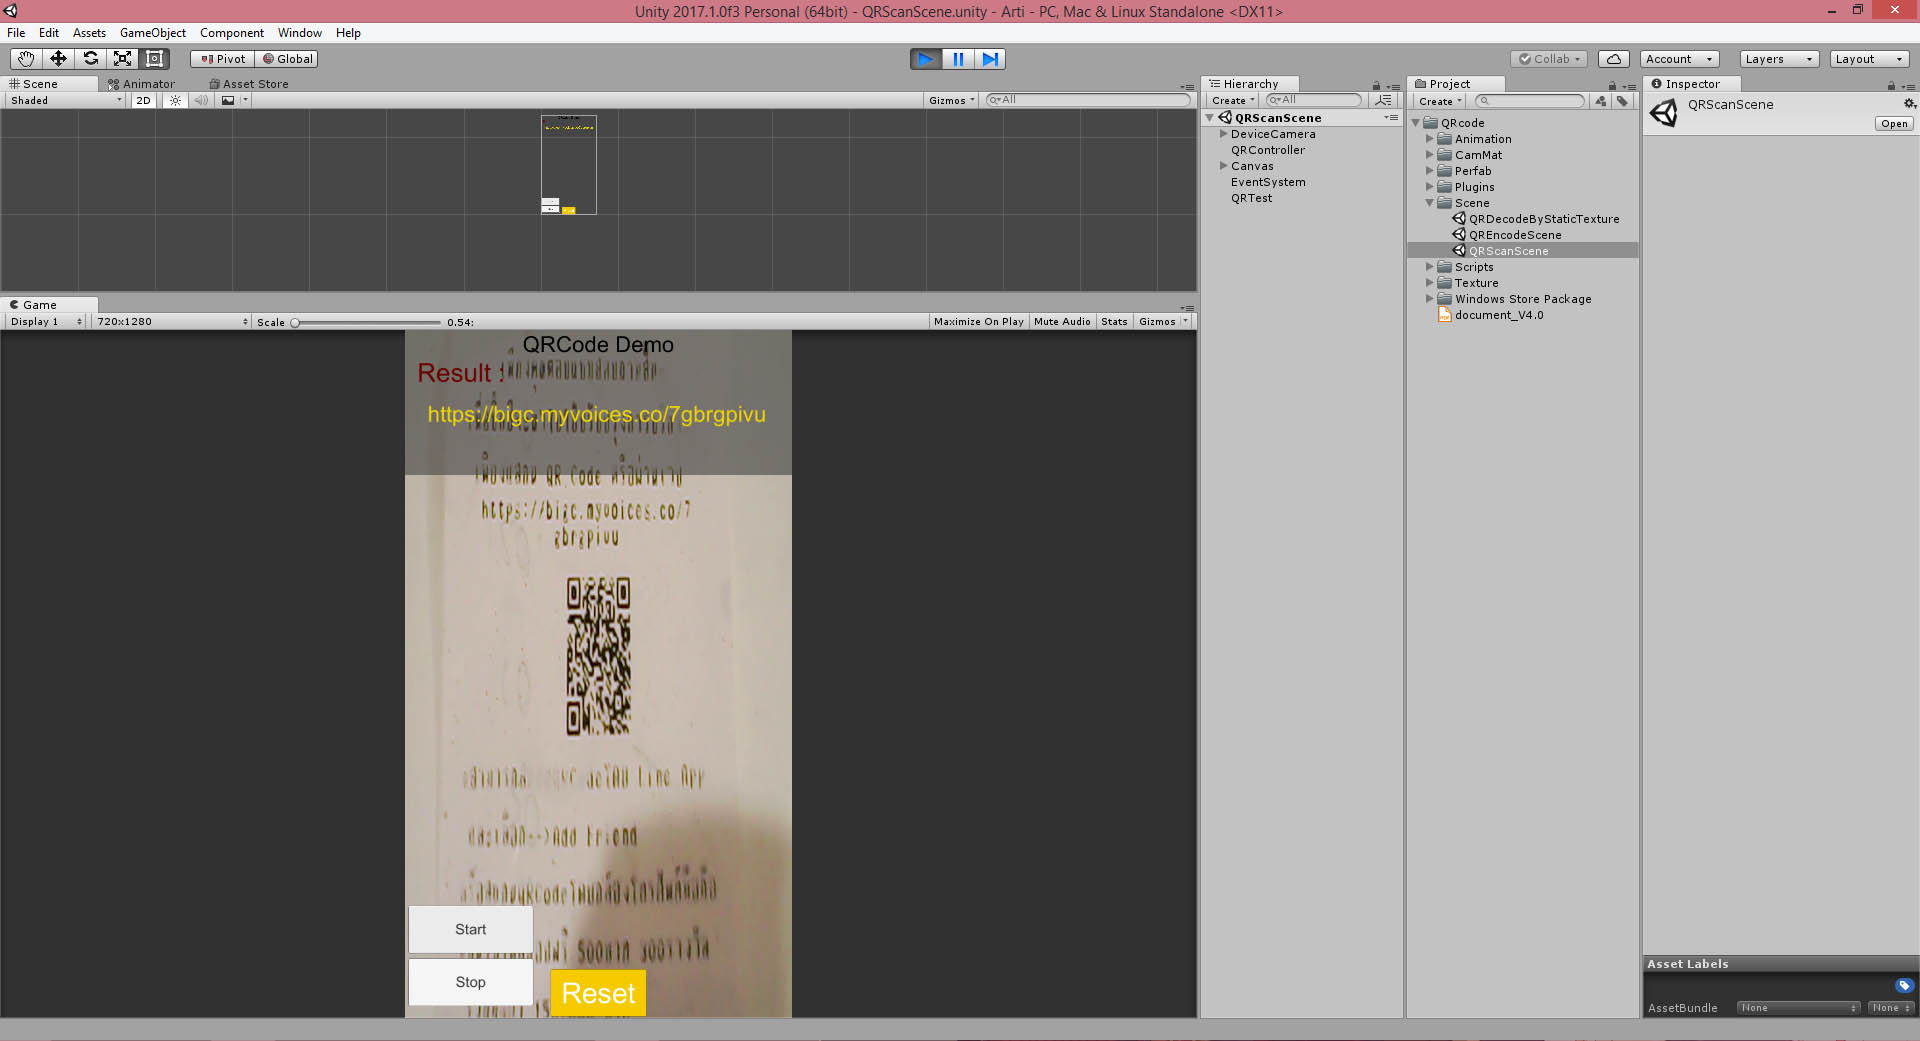Click Project search by type icon

pos(1601,101)
